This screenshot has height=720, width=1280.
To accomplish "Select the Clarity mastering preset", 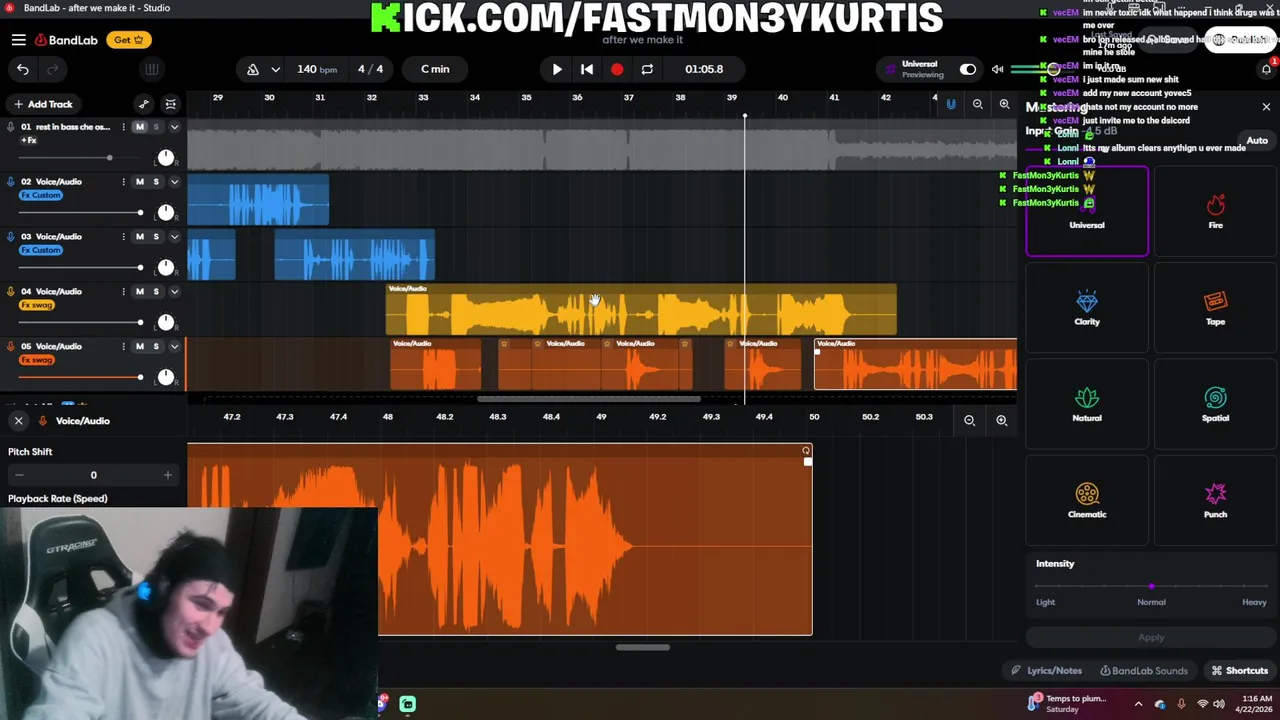I will [x=1087, y=308].
